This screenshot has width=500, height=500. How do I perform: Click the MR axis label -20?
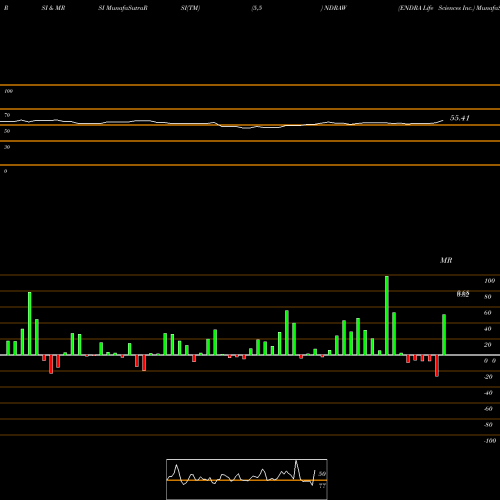click(488, 377)
